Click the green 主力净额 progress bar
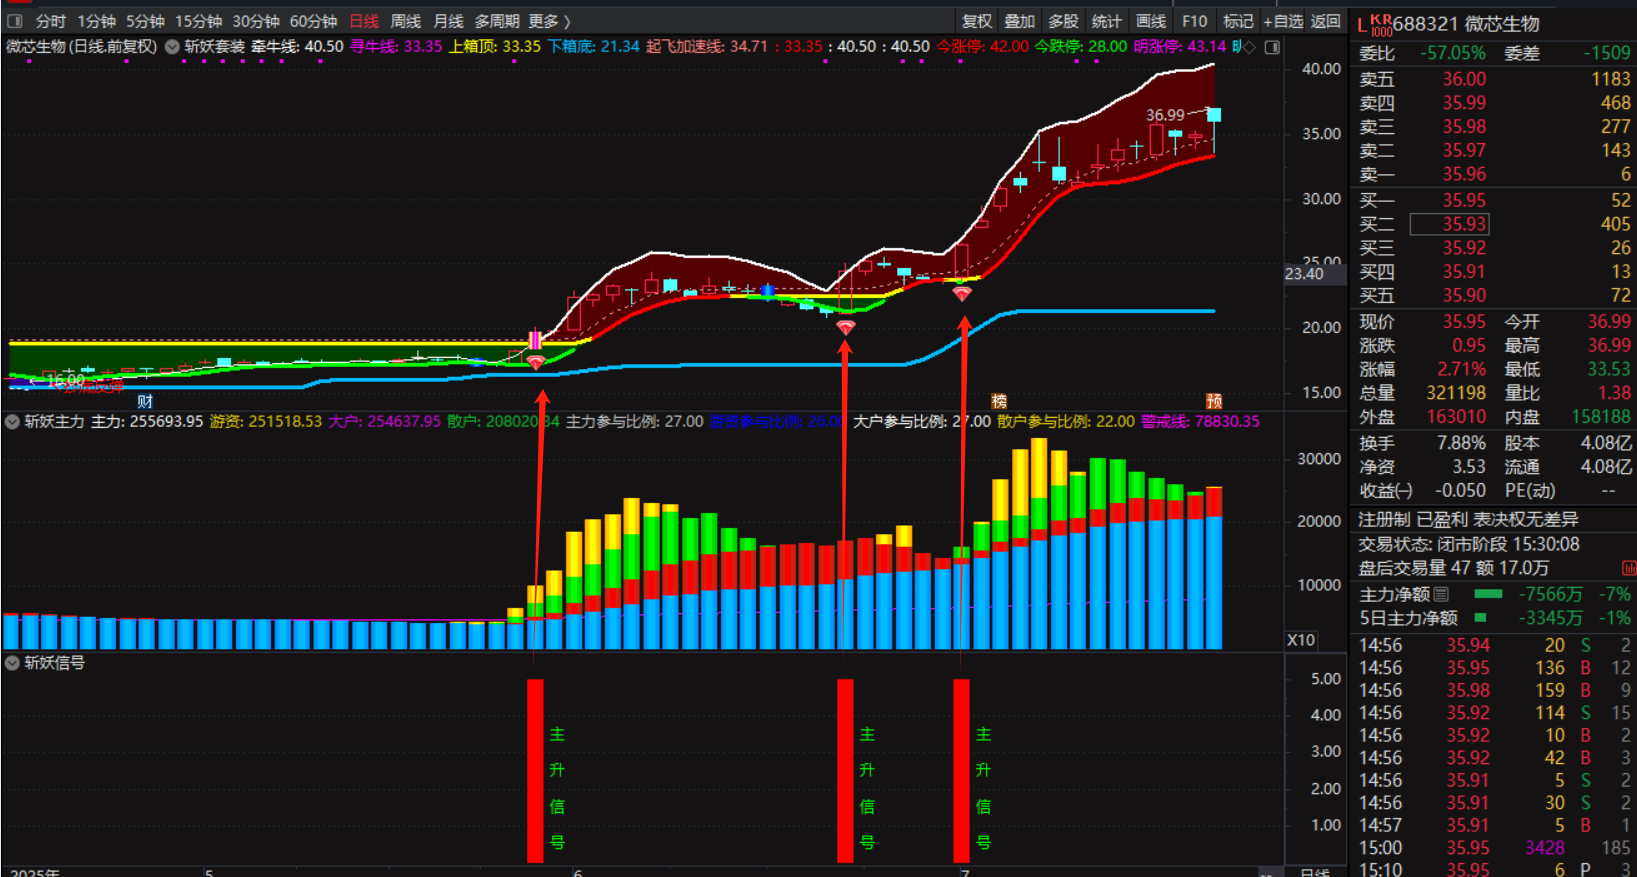The height and width of the screenshot is (877, 1637). pyautogui.click(x=1488, y=594)
